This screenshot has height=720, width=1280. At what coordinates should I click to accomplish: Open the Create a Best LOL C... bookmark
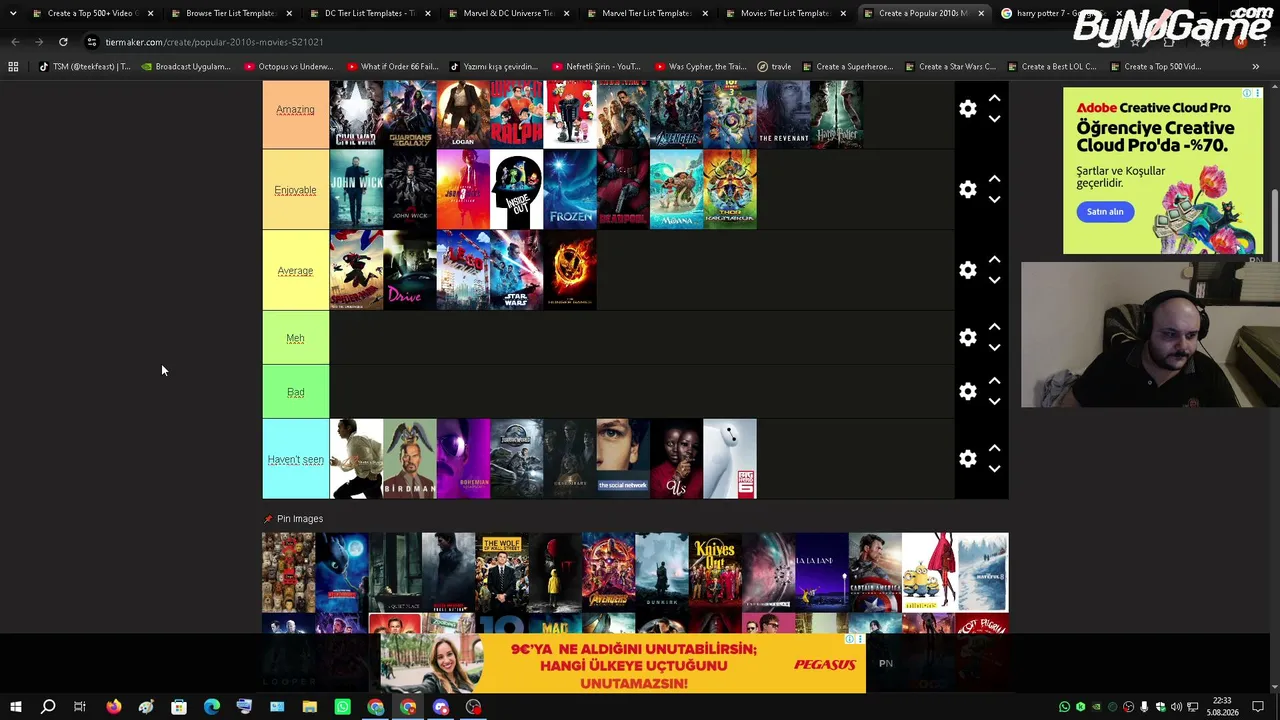[1052, 67]
